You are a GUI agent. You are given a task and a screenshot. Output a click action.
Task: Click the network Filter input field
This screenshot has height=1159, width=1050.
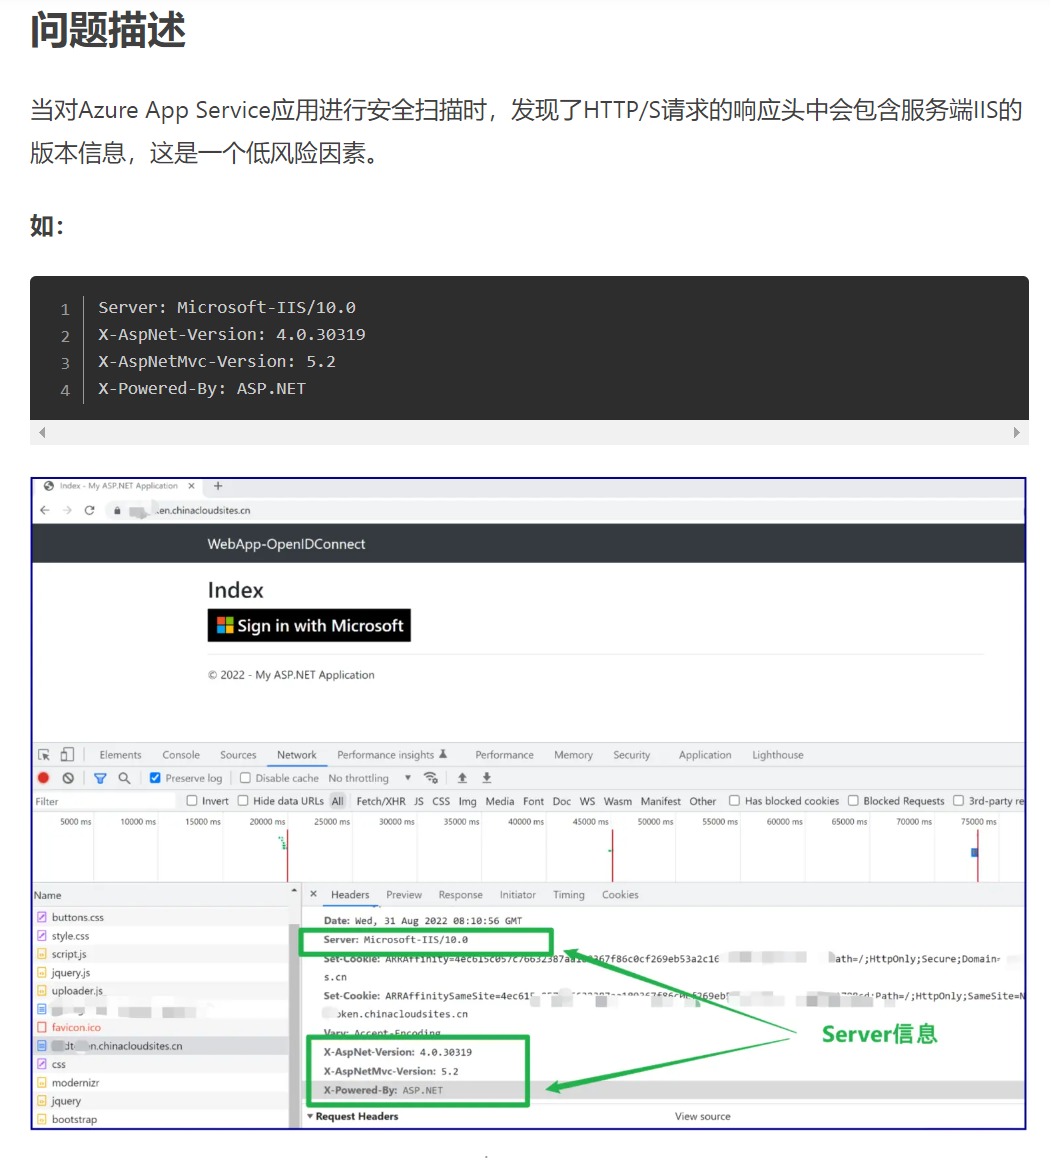coord(104,801)
